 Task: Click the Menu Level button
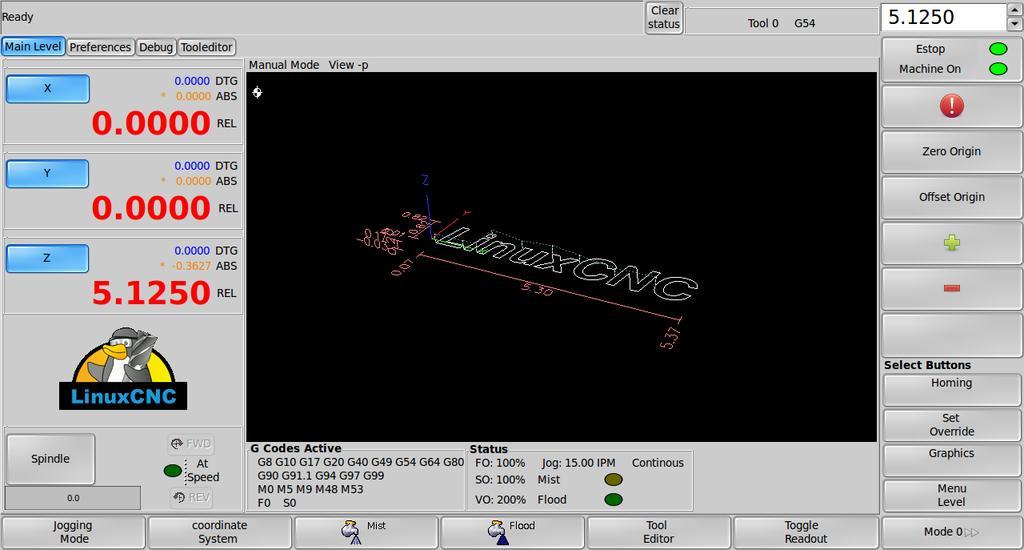(x=952, y=495)
